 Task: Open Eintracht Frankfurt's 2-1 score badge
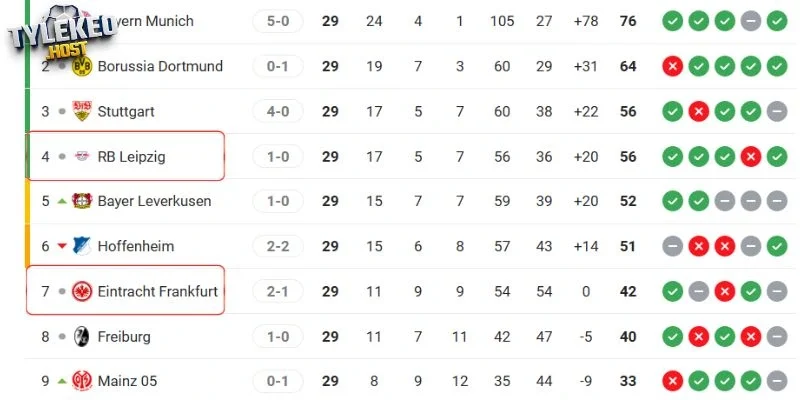[278, 291]
